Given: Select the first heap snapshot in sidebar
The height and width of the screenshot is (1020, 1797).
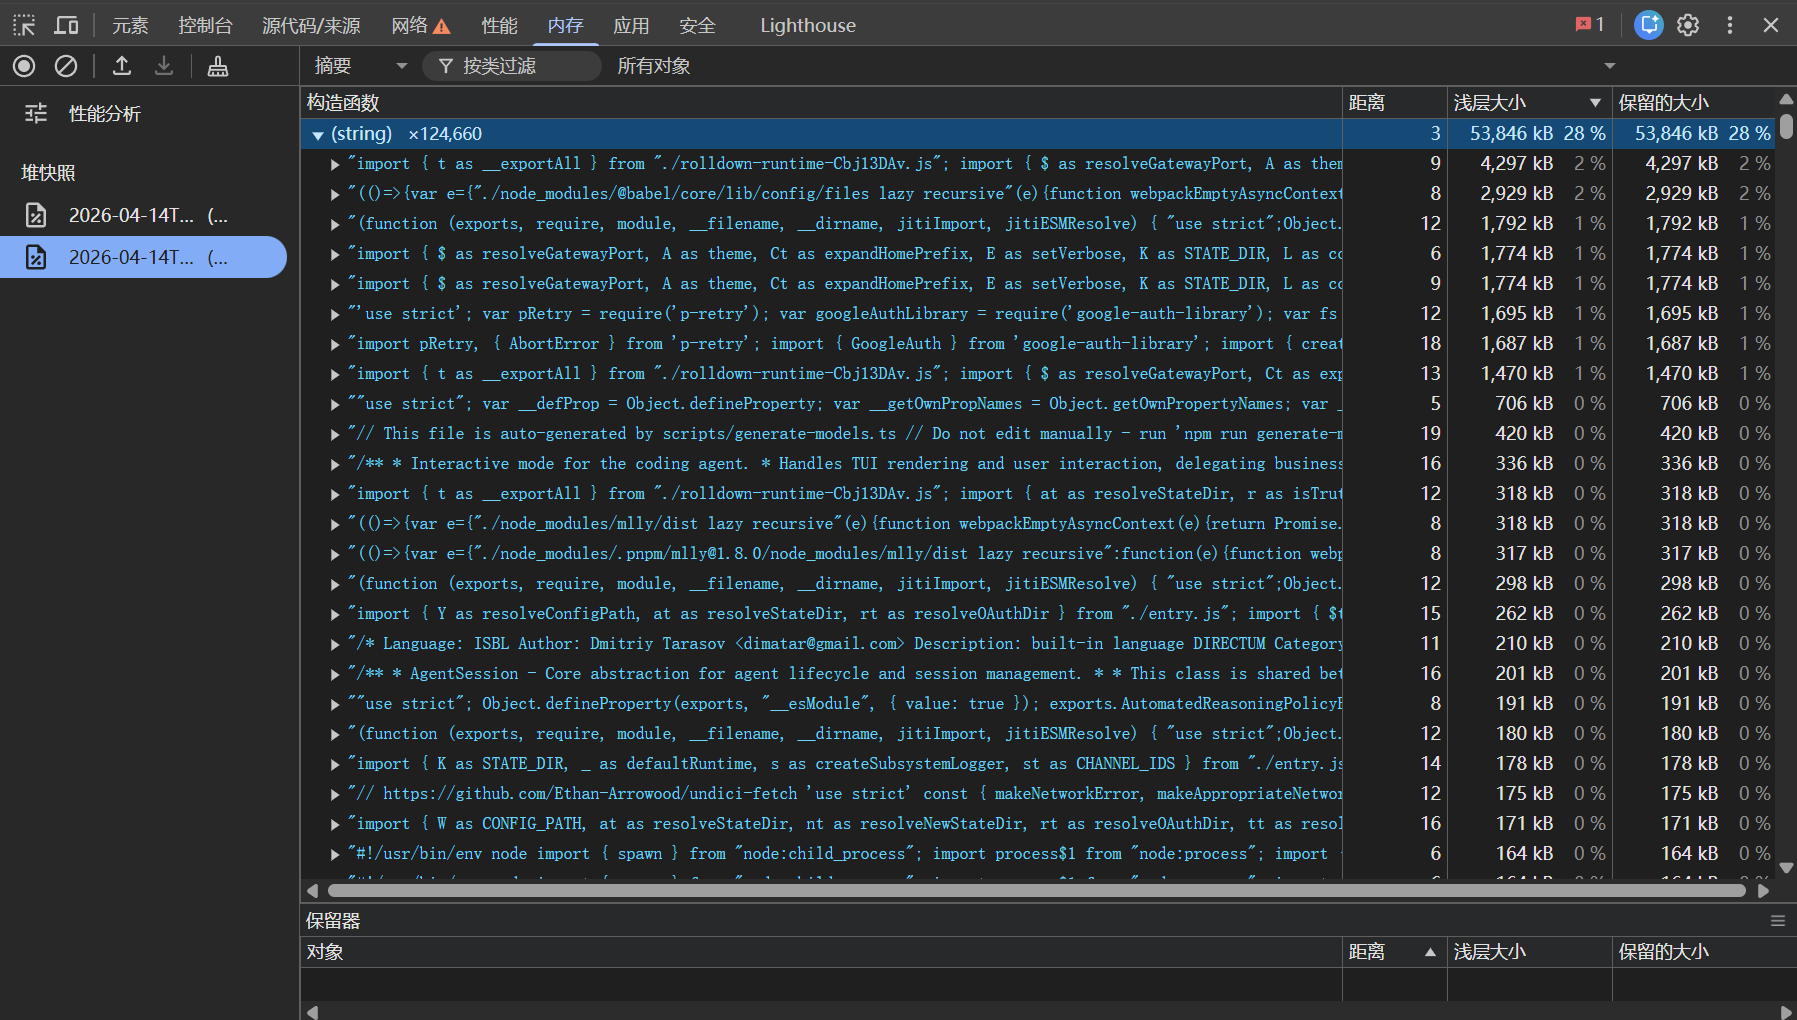Looking at the screenshot, I should tap(143, 215).
